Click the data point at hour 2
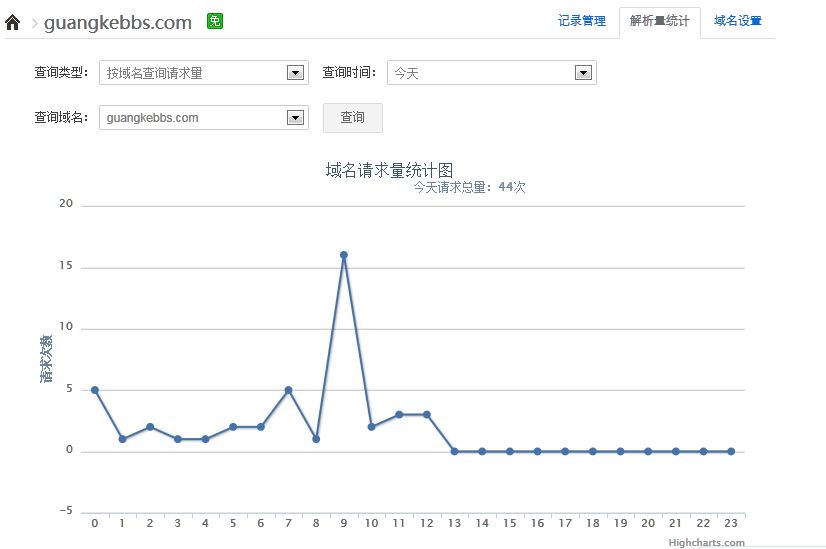This screenshot has width=826, height=549. (x=150, y=427)
